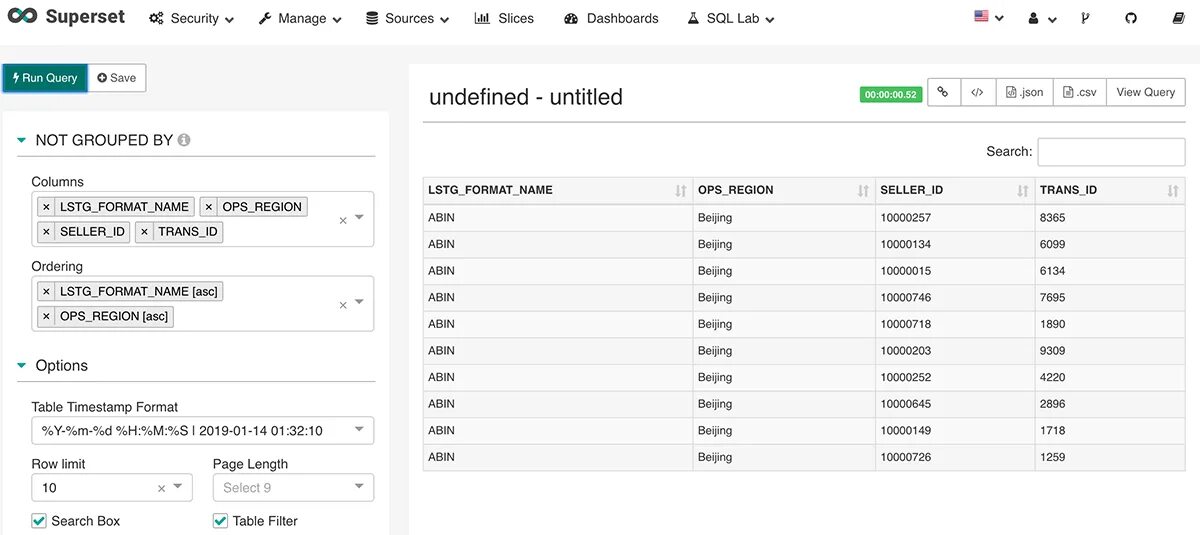
Task: Expand the Table Timestamp Format dropdown
Action: (202, 430)
